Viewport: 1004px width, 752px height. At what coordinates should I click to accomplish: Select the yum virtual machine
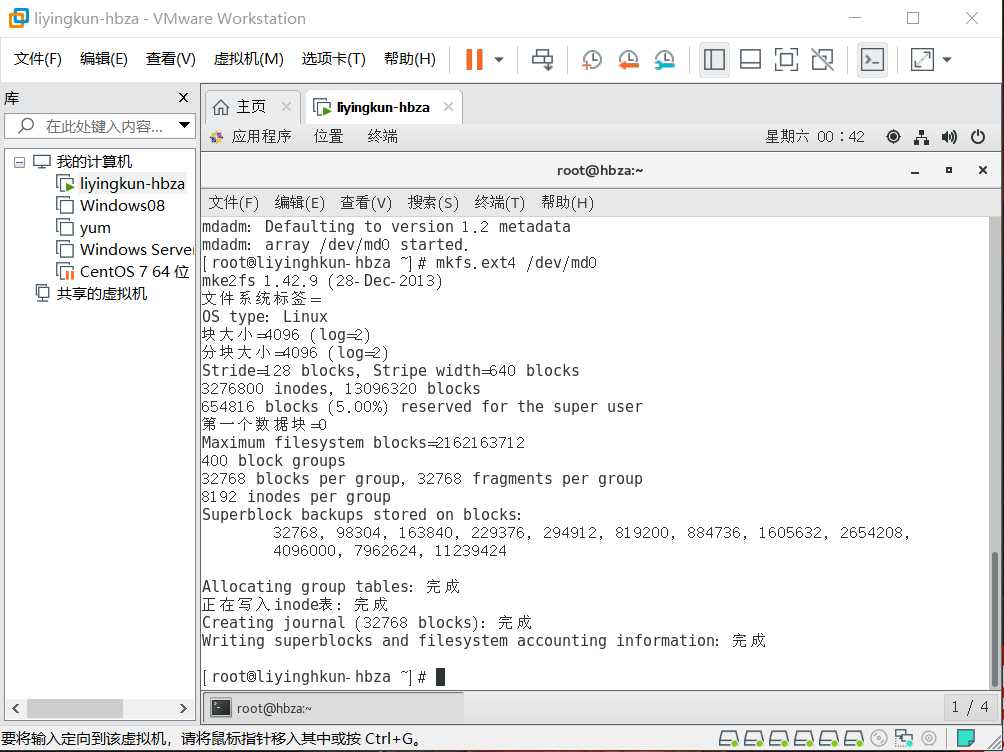tap(95, 227)
